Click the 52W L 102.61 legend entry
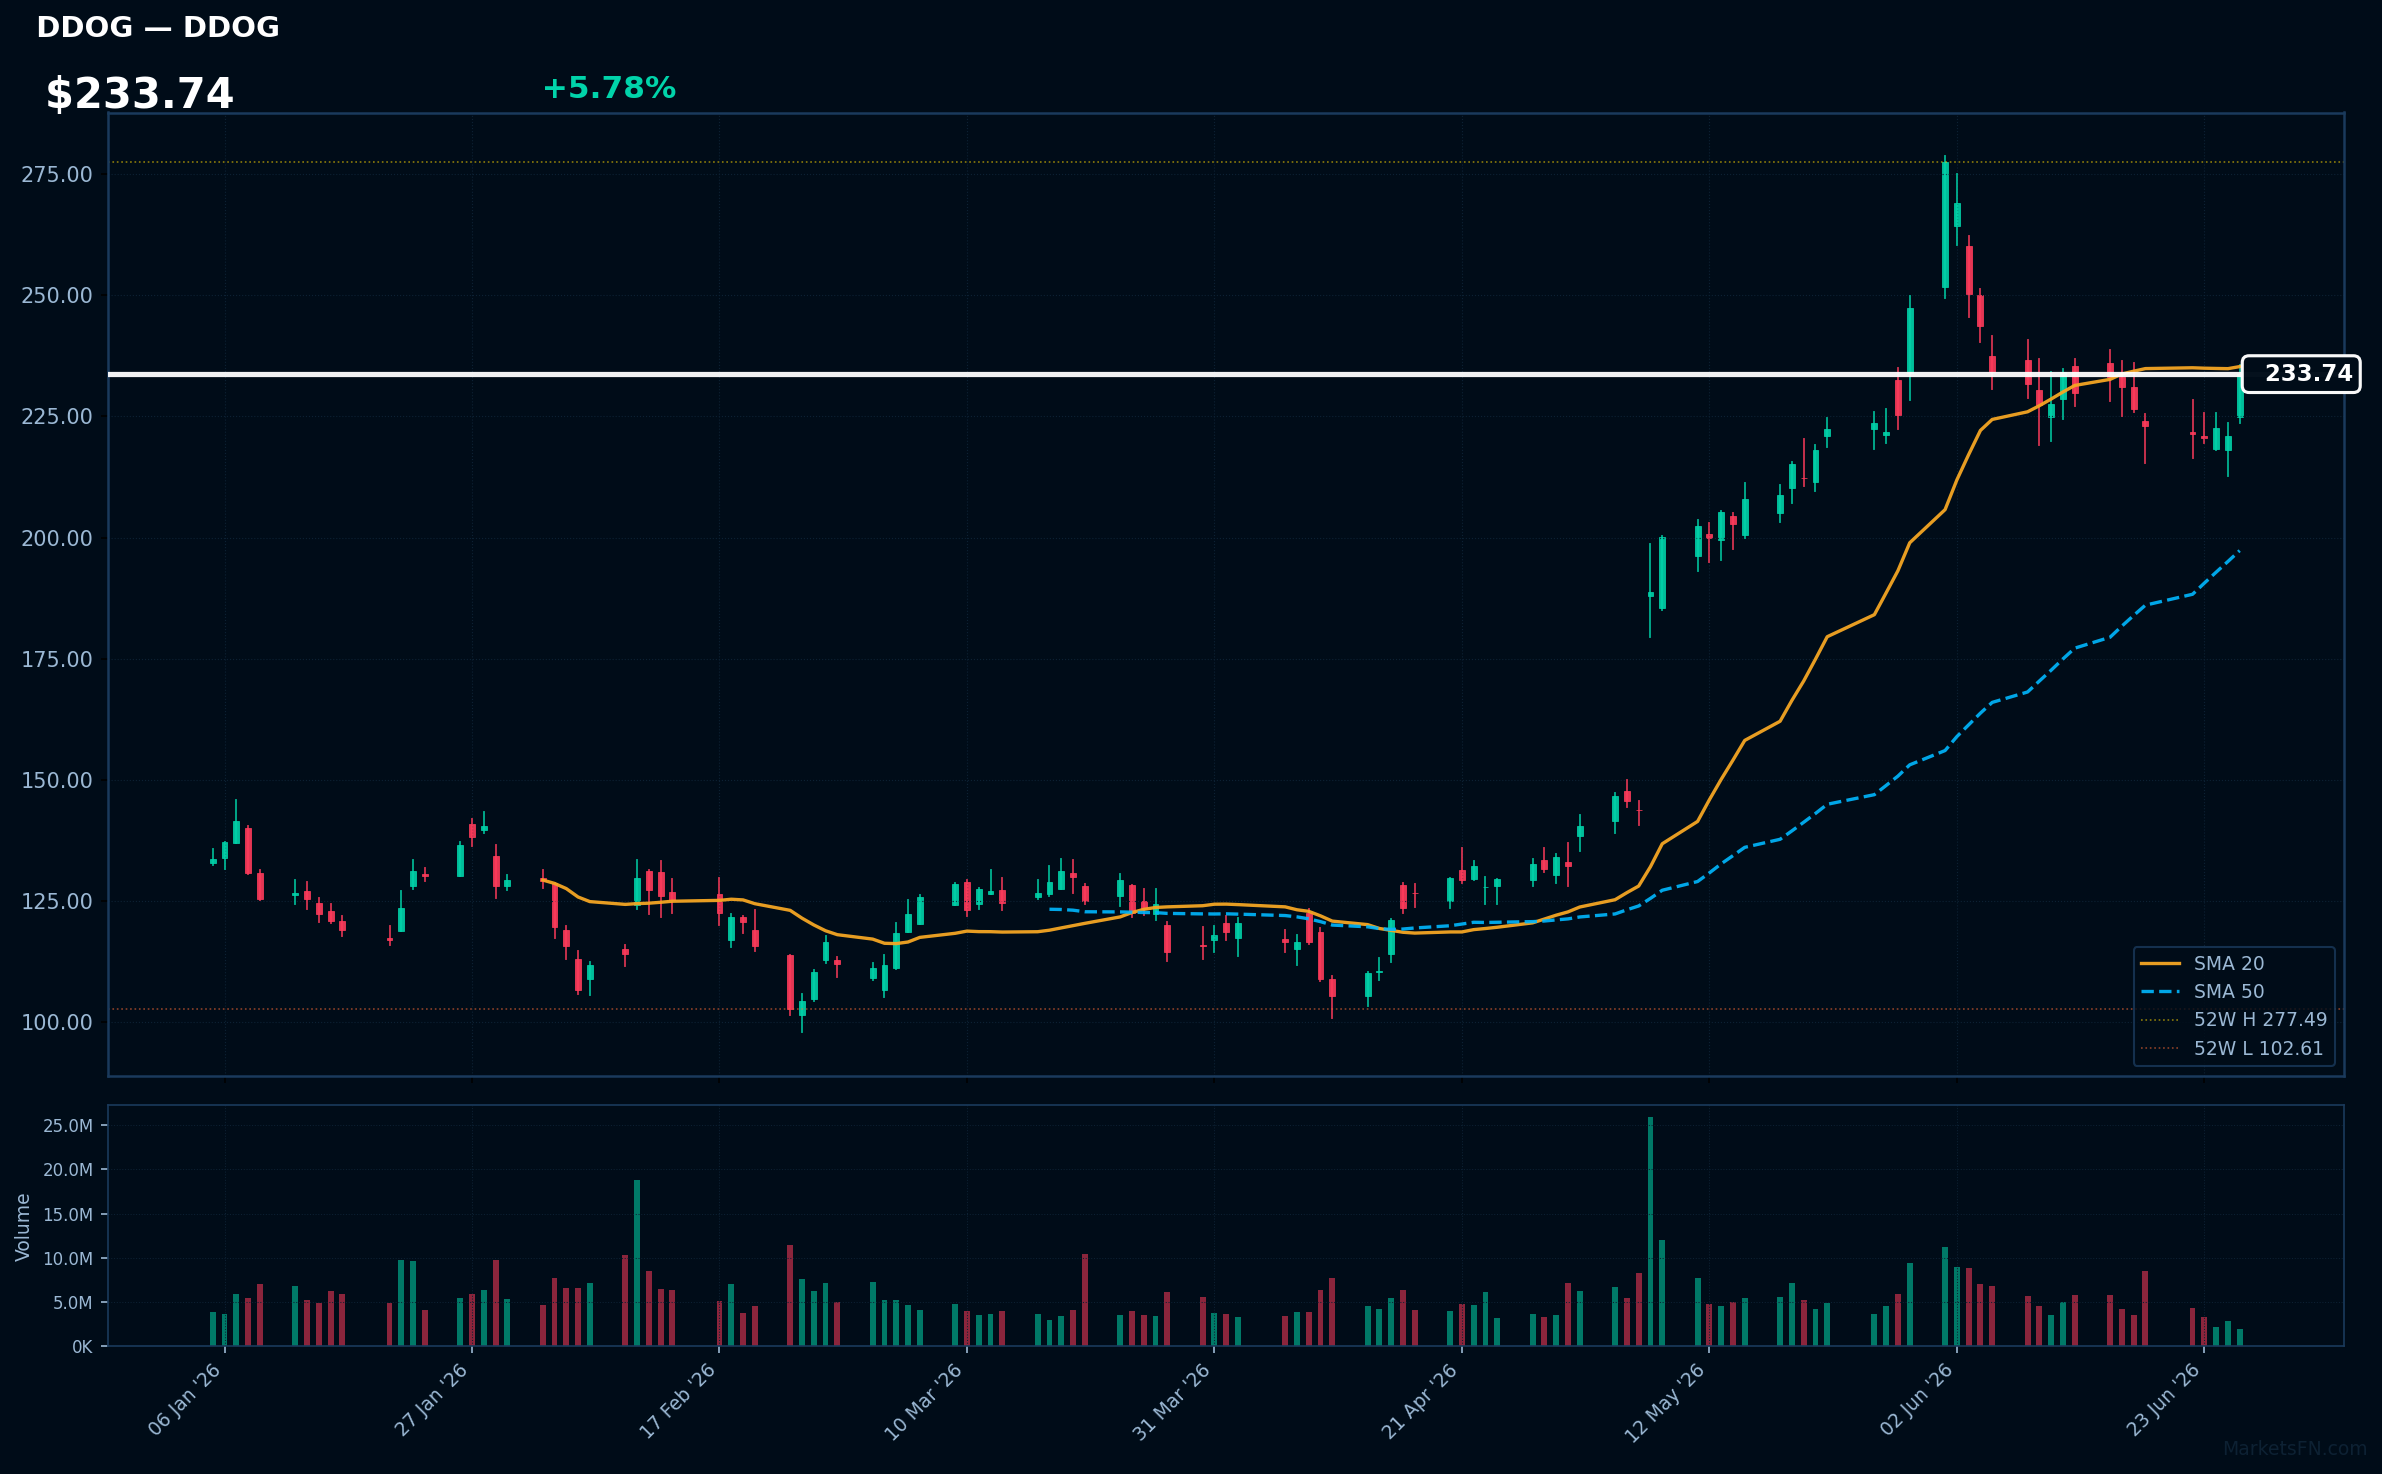Image resolution: width=2382 pixels, height=1474 pixels. click(x=2232, y=1048)
